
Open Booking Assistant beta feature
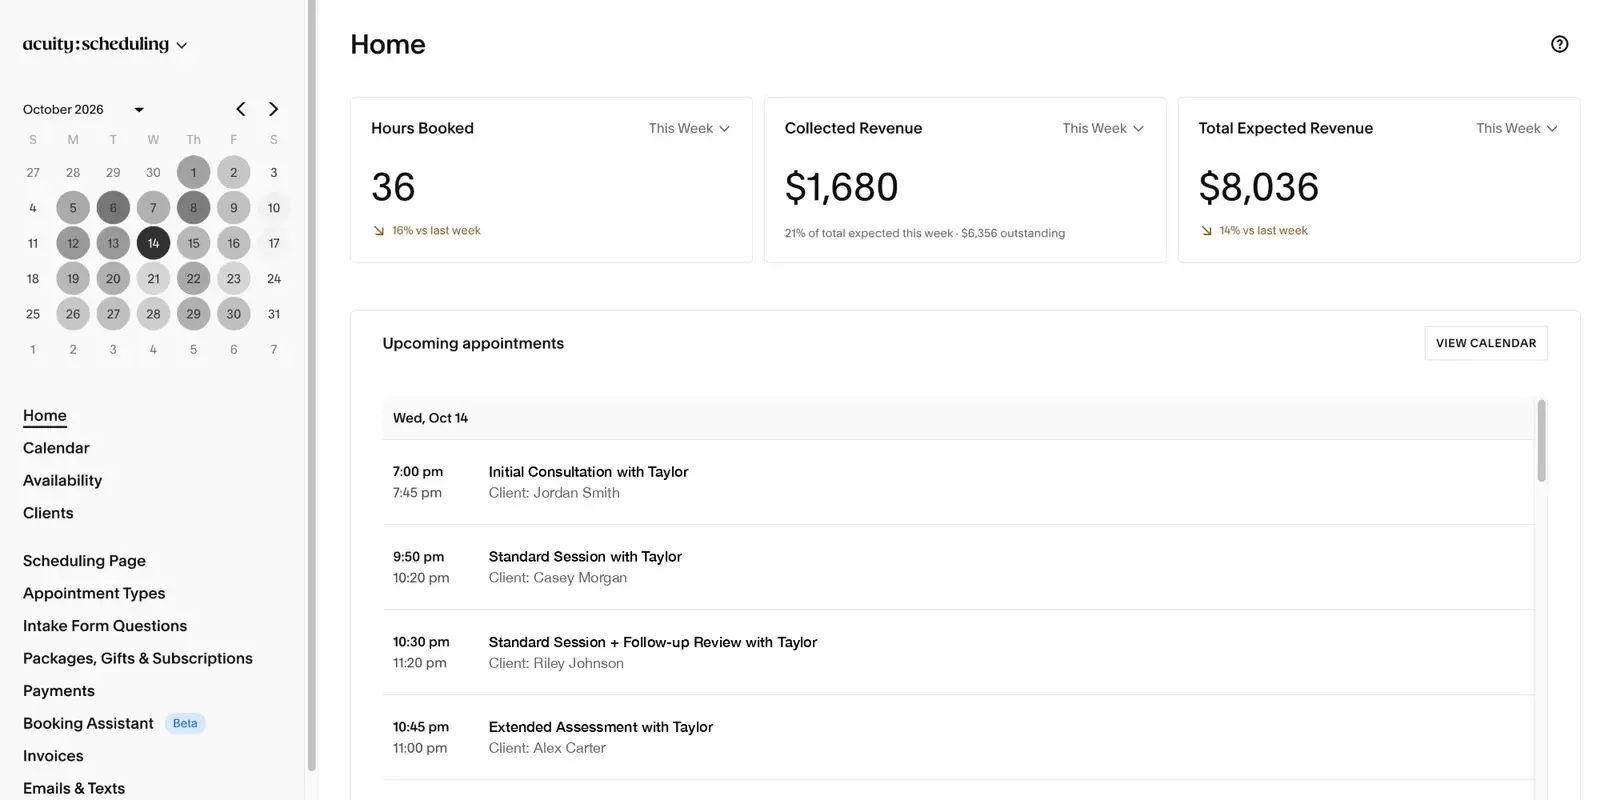[x=114, y=723]
